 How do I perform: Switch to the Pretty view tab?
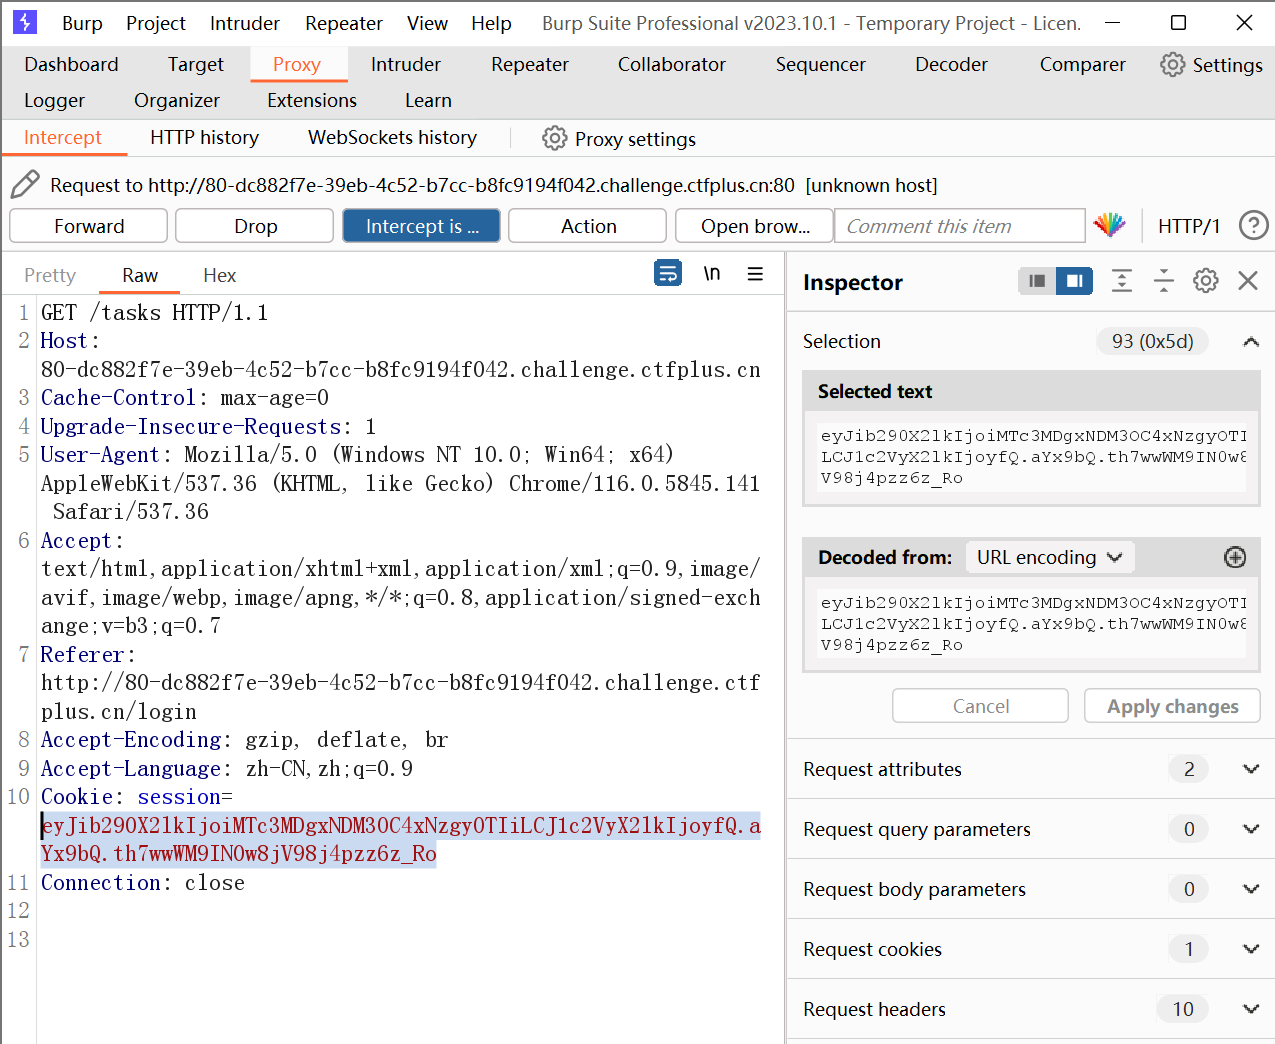(x=50, y=275)
